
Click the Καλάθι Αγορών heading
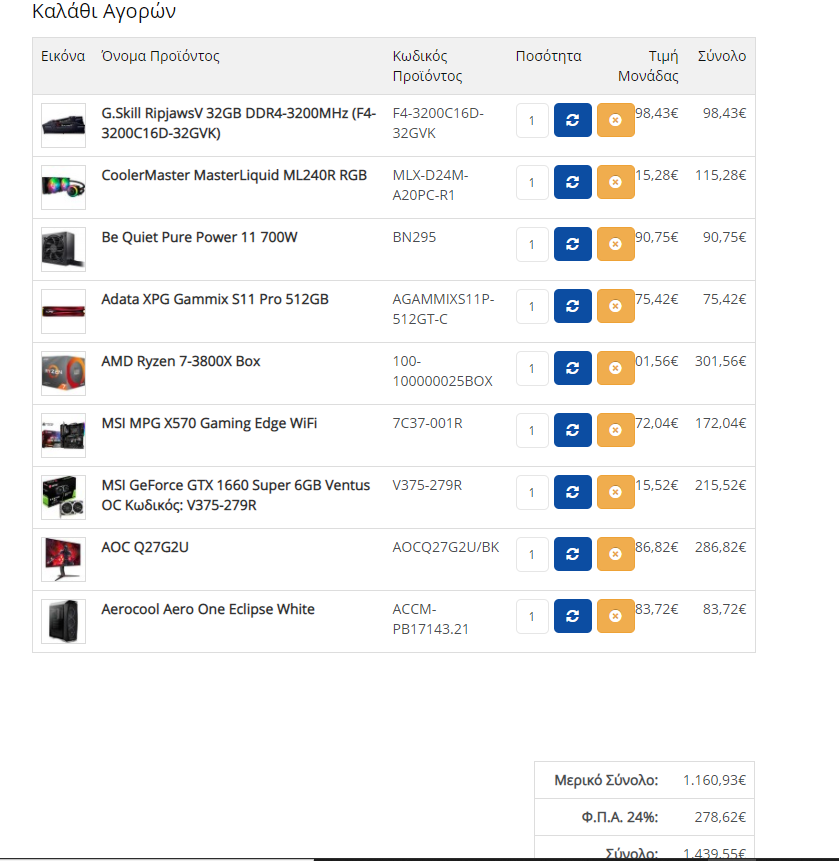click(104, 12)
